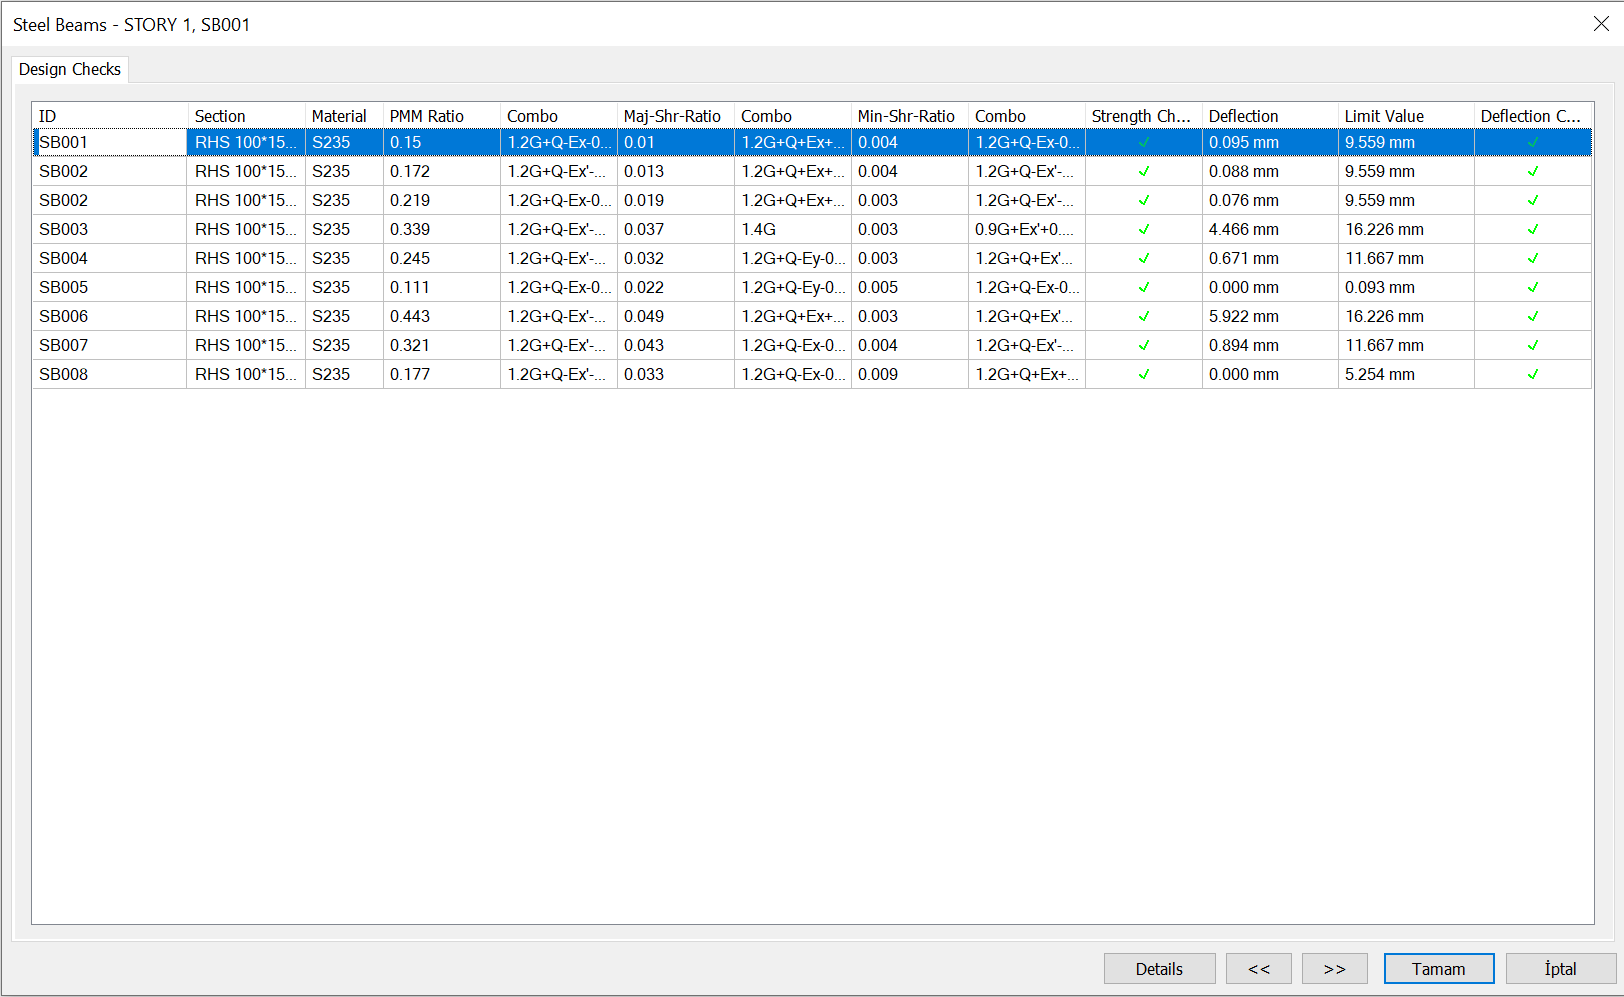Screen dimensions: 1624x997
Task: Click the deflection check mark for SB001
Action: tap(1532, 142)
